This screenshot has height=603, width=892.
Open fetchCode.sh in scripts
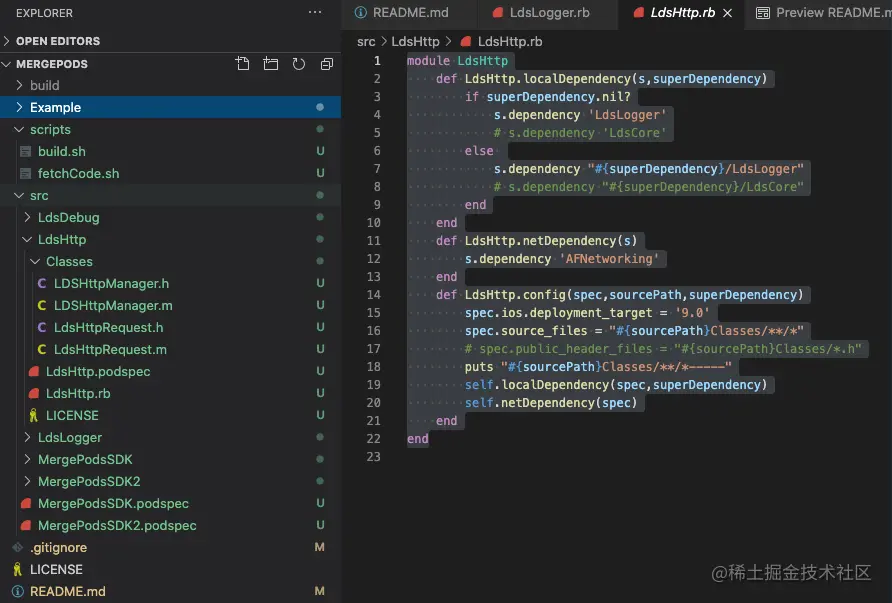coord(79,174)
